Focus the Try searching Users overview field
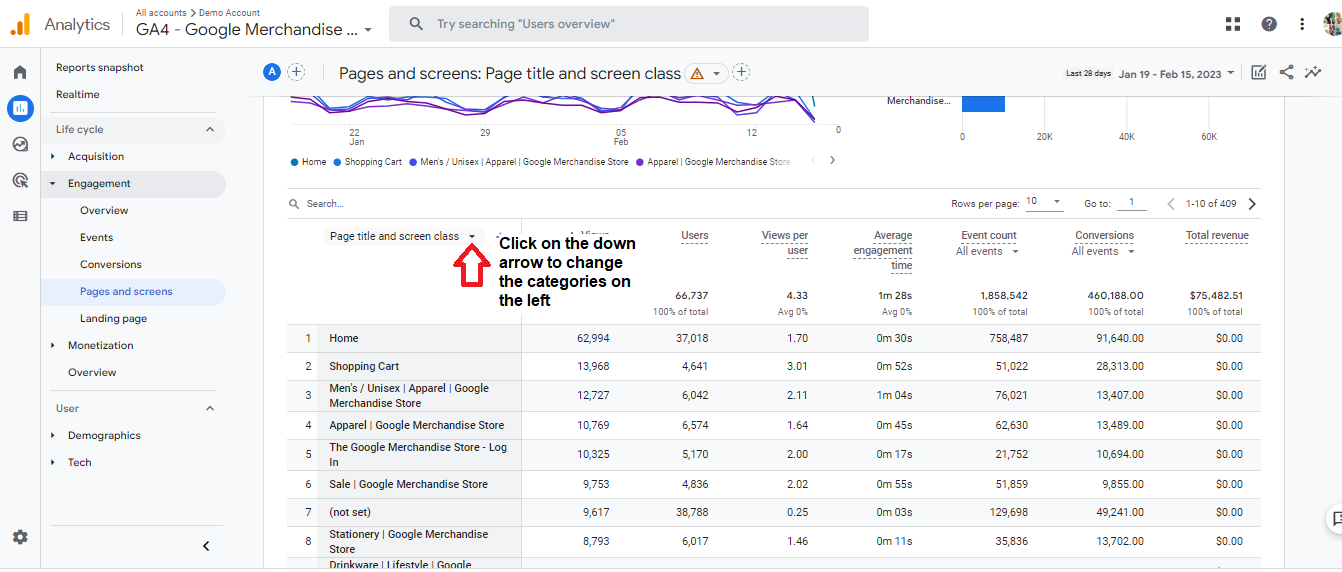 point(628,24)
